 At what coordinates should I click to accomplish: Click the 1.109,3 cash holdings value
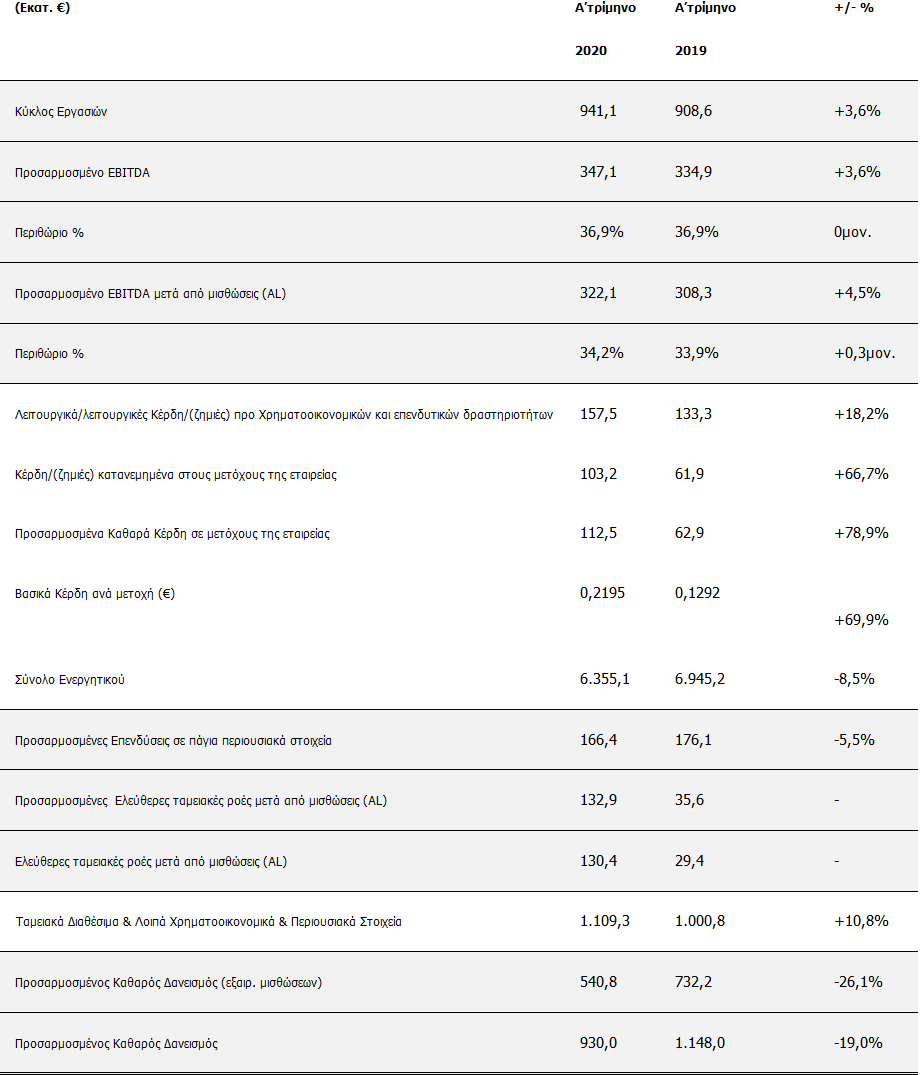point(604,921)
